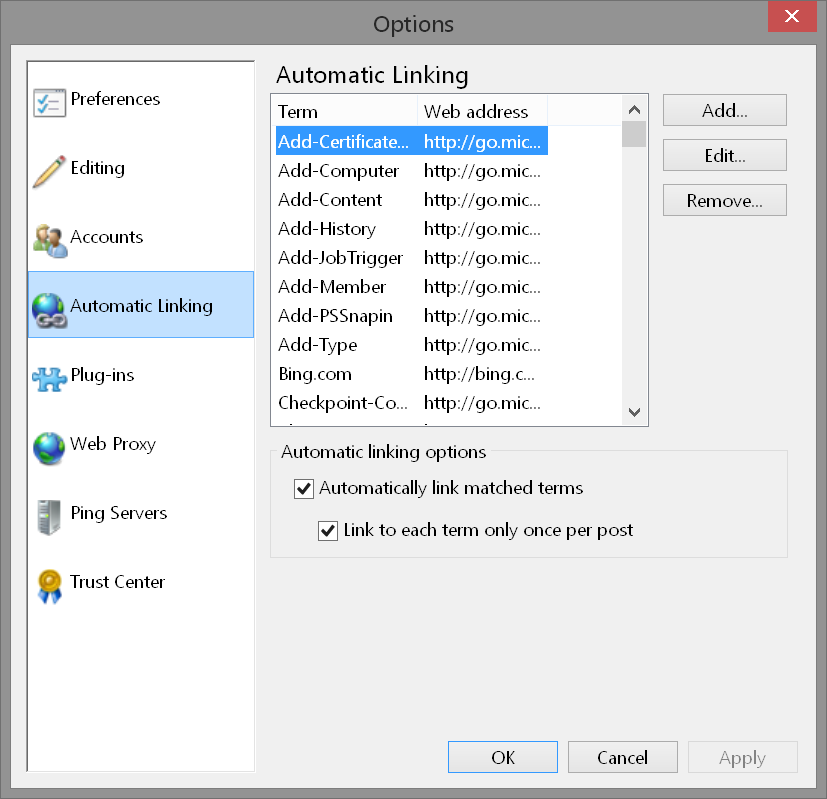
Task: Uncheck Automatically link matched terms
Action: coord(304,489)
